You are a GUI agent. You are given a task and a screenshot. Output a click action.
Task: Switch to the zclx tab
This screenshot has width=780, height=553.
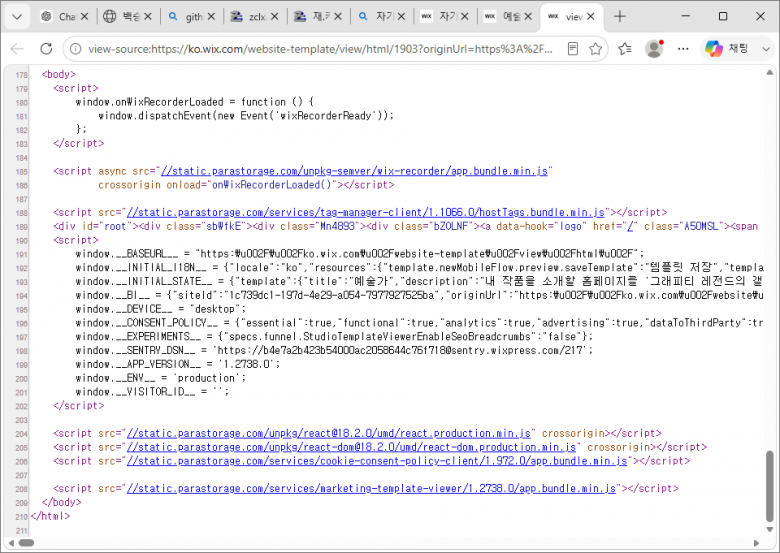click(x=248, y=17)
